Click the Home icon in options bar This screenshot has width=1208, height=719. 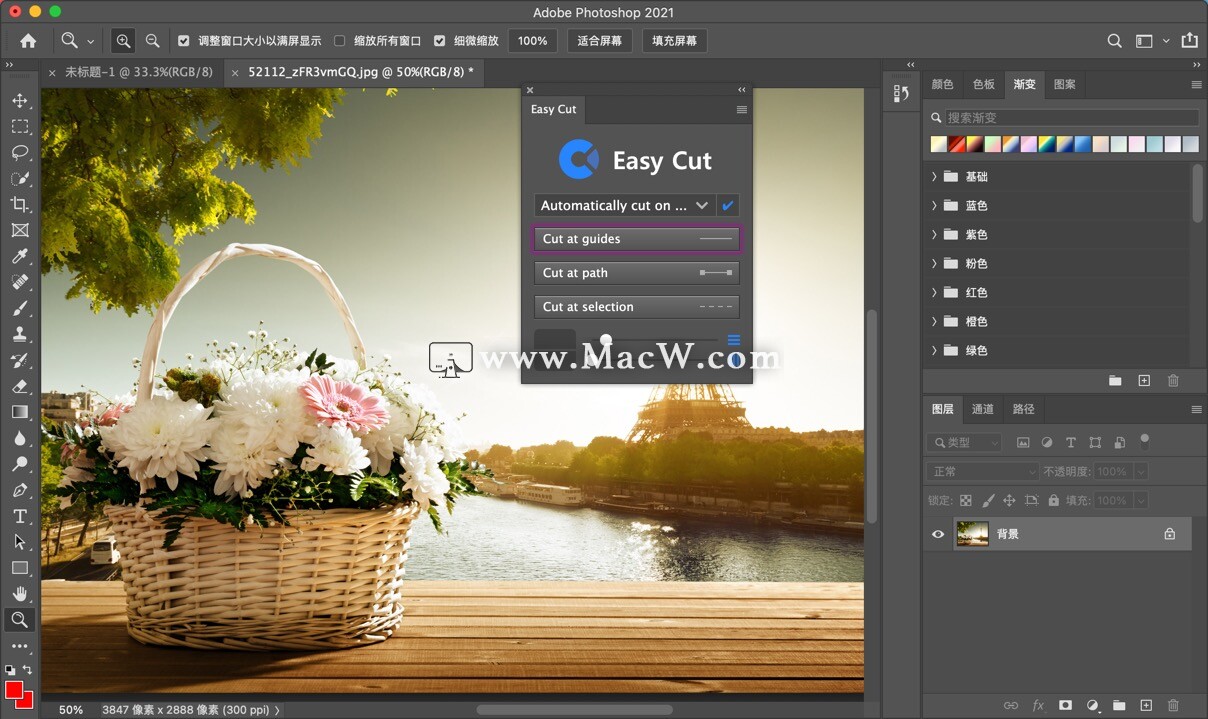(28, 41)
